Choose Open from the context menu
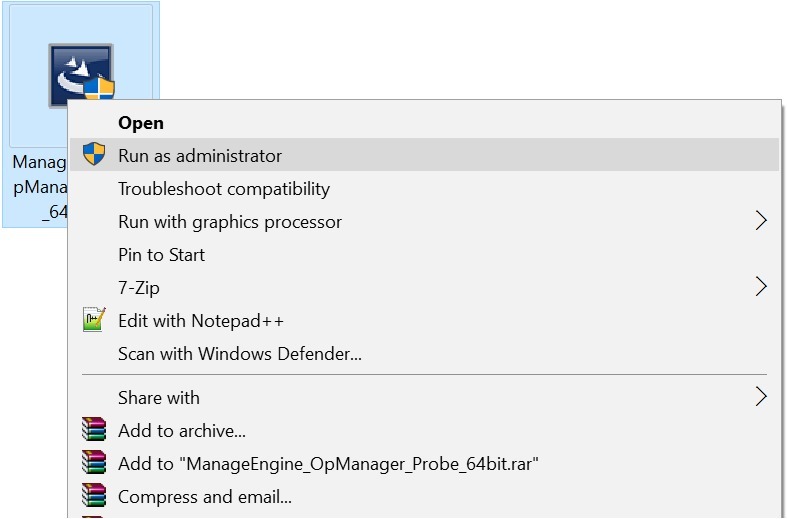The height and width of the screenshot is (519, 787). 141,123
